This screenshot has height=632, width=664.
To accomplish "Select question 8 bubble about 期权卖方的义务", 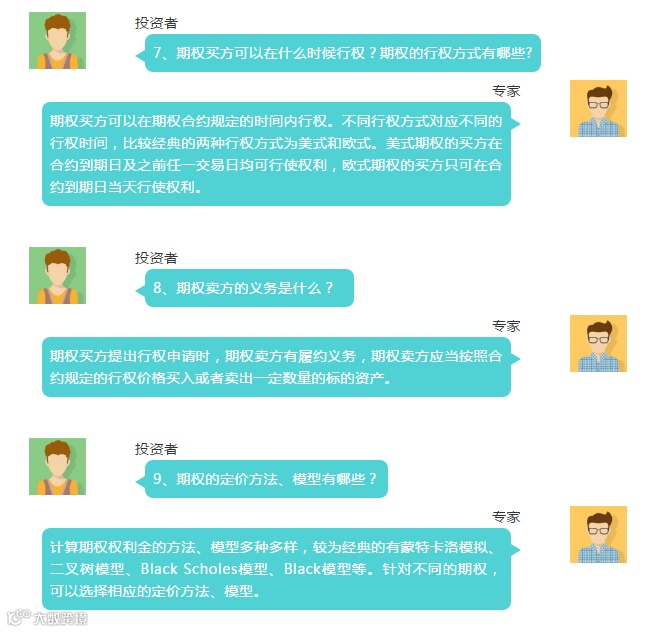I will coord(245,288).
